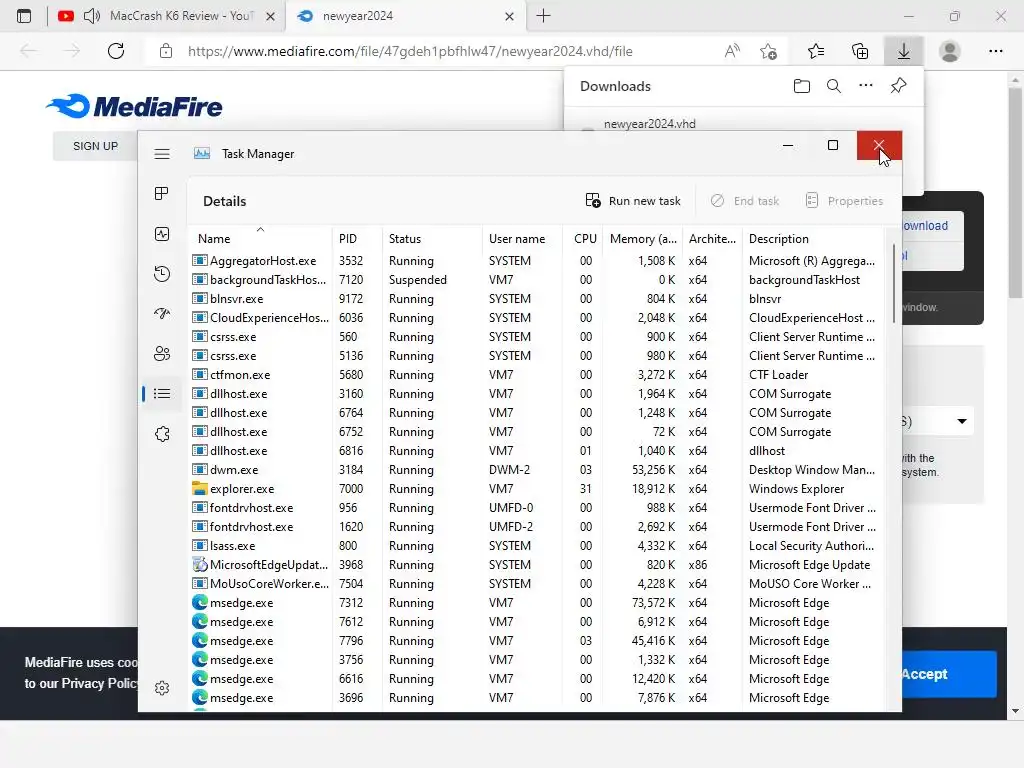Open the App history page in sidebar
Viewport: 1024px width, 768px height.
tap(162, 274)
